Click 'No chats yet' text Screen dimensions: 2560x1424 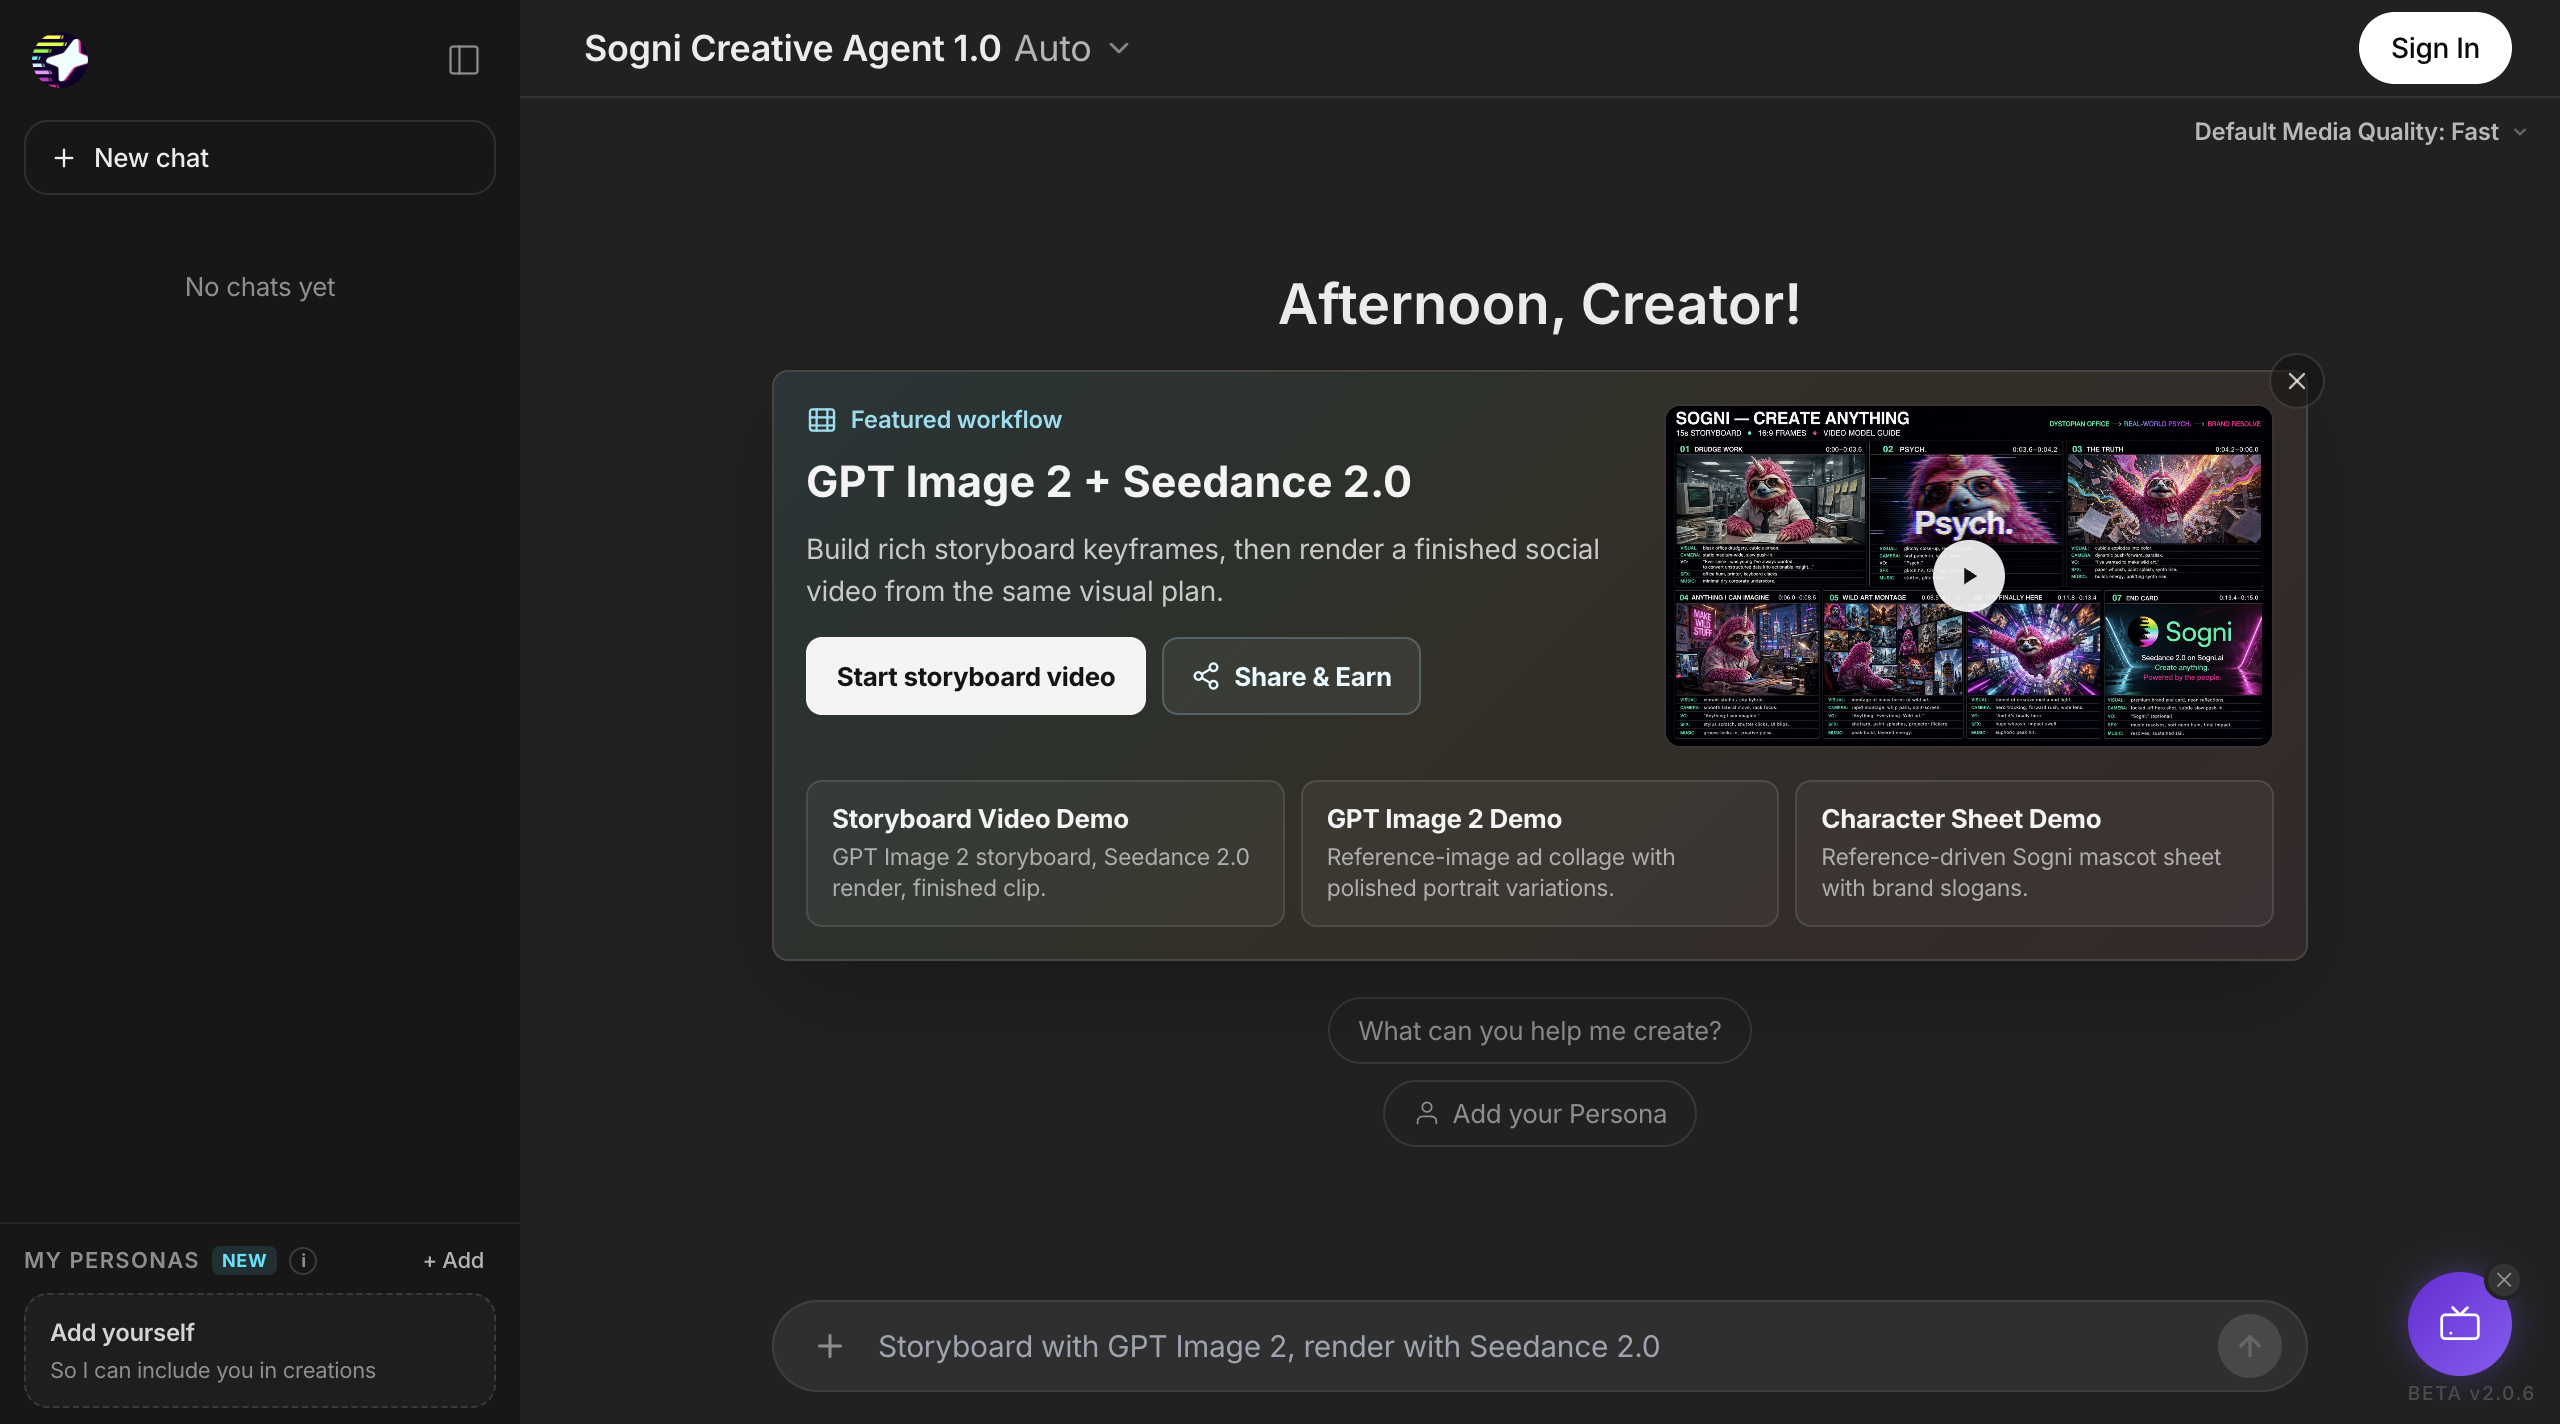260,287
